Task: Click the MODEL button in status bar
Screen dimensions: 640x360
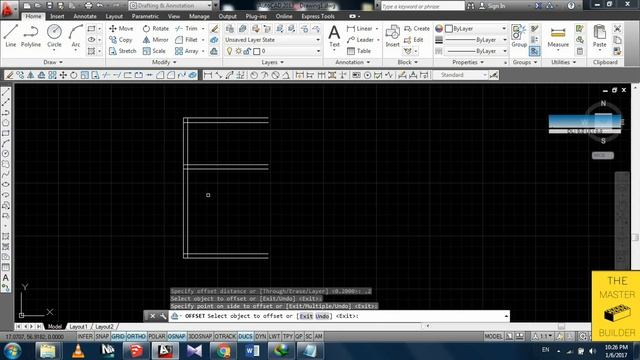Action: pos(493,336)
